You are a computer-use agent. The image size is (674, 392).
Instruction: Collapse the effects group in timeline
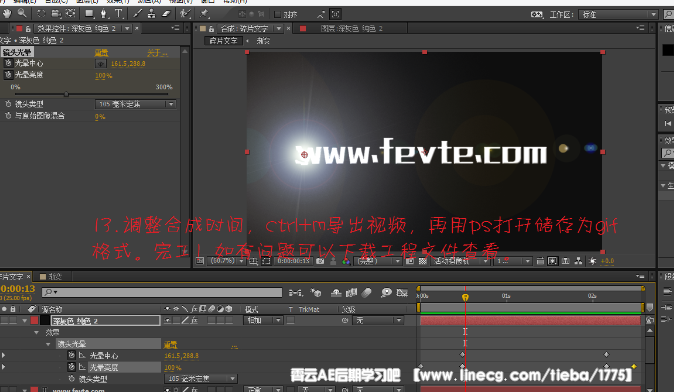[x=37, y=332]
